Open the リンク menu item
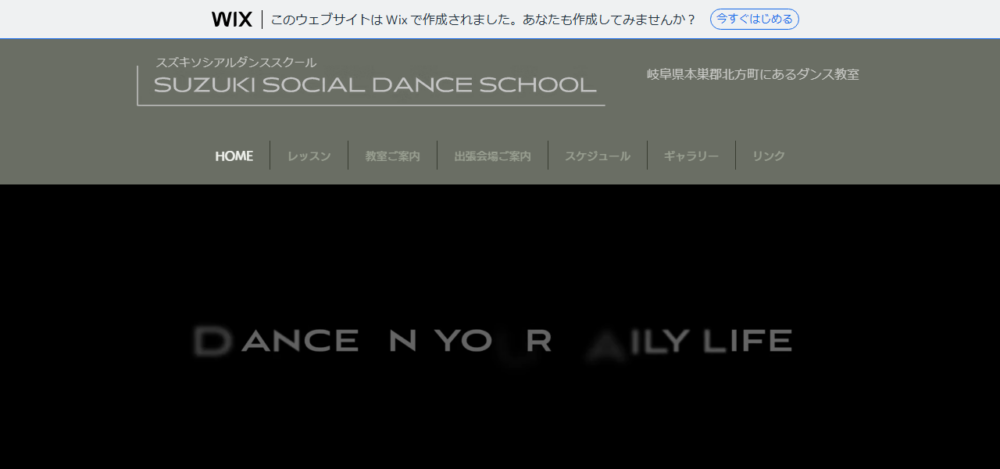The height and width of the screenshot is (469, 1000). point(768,156)
